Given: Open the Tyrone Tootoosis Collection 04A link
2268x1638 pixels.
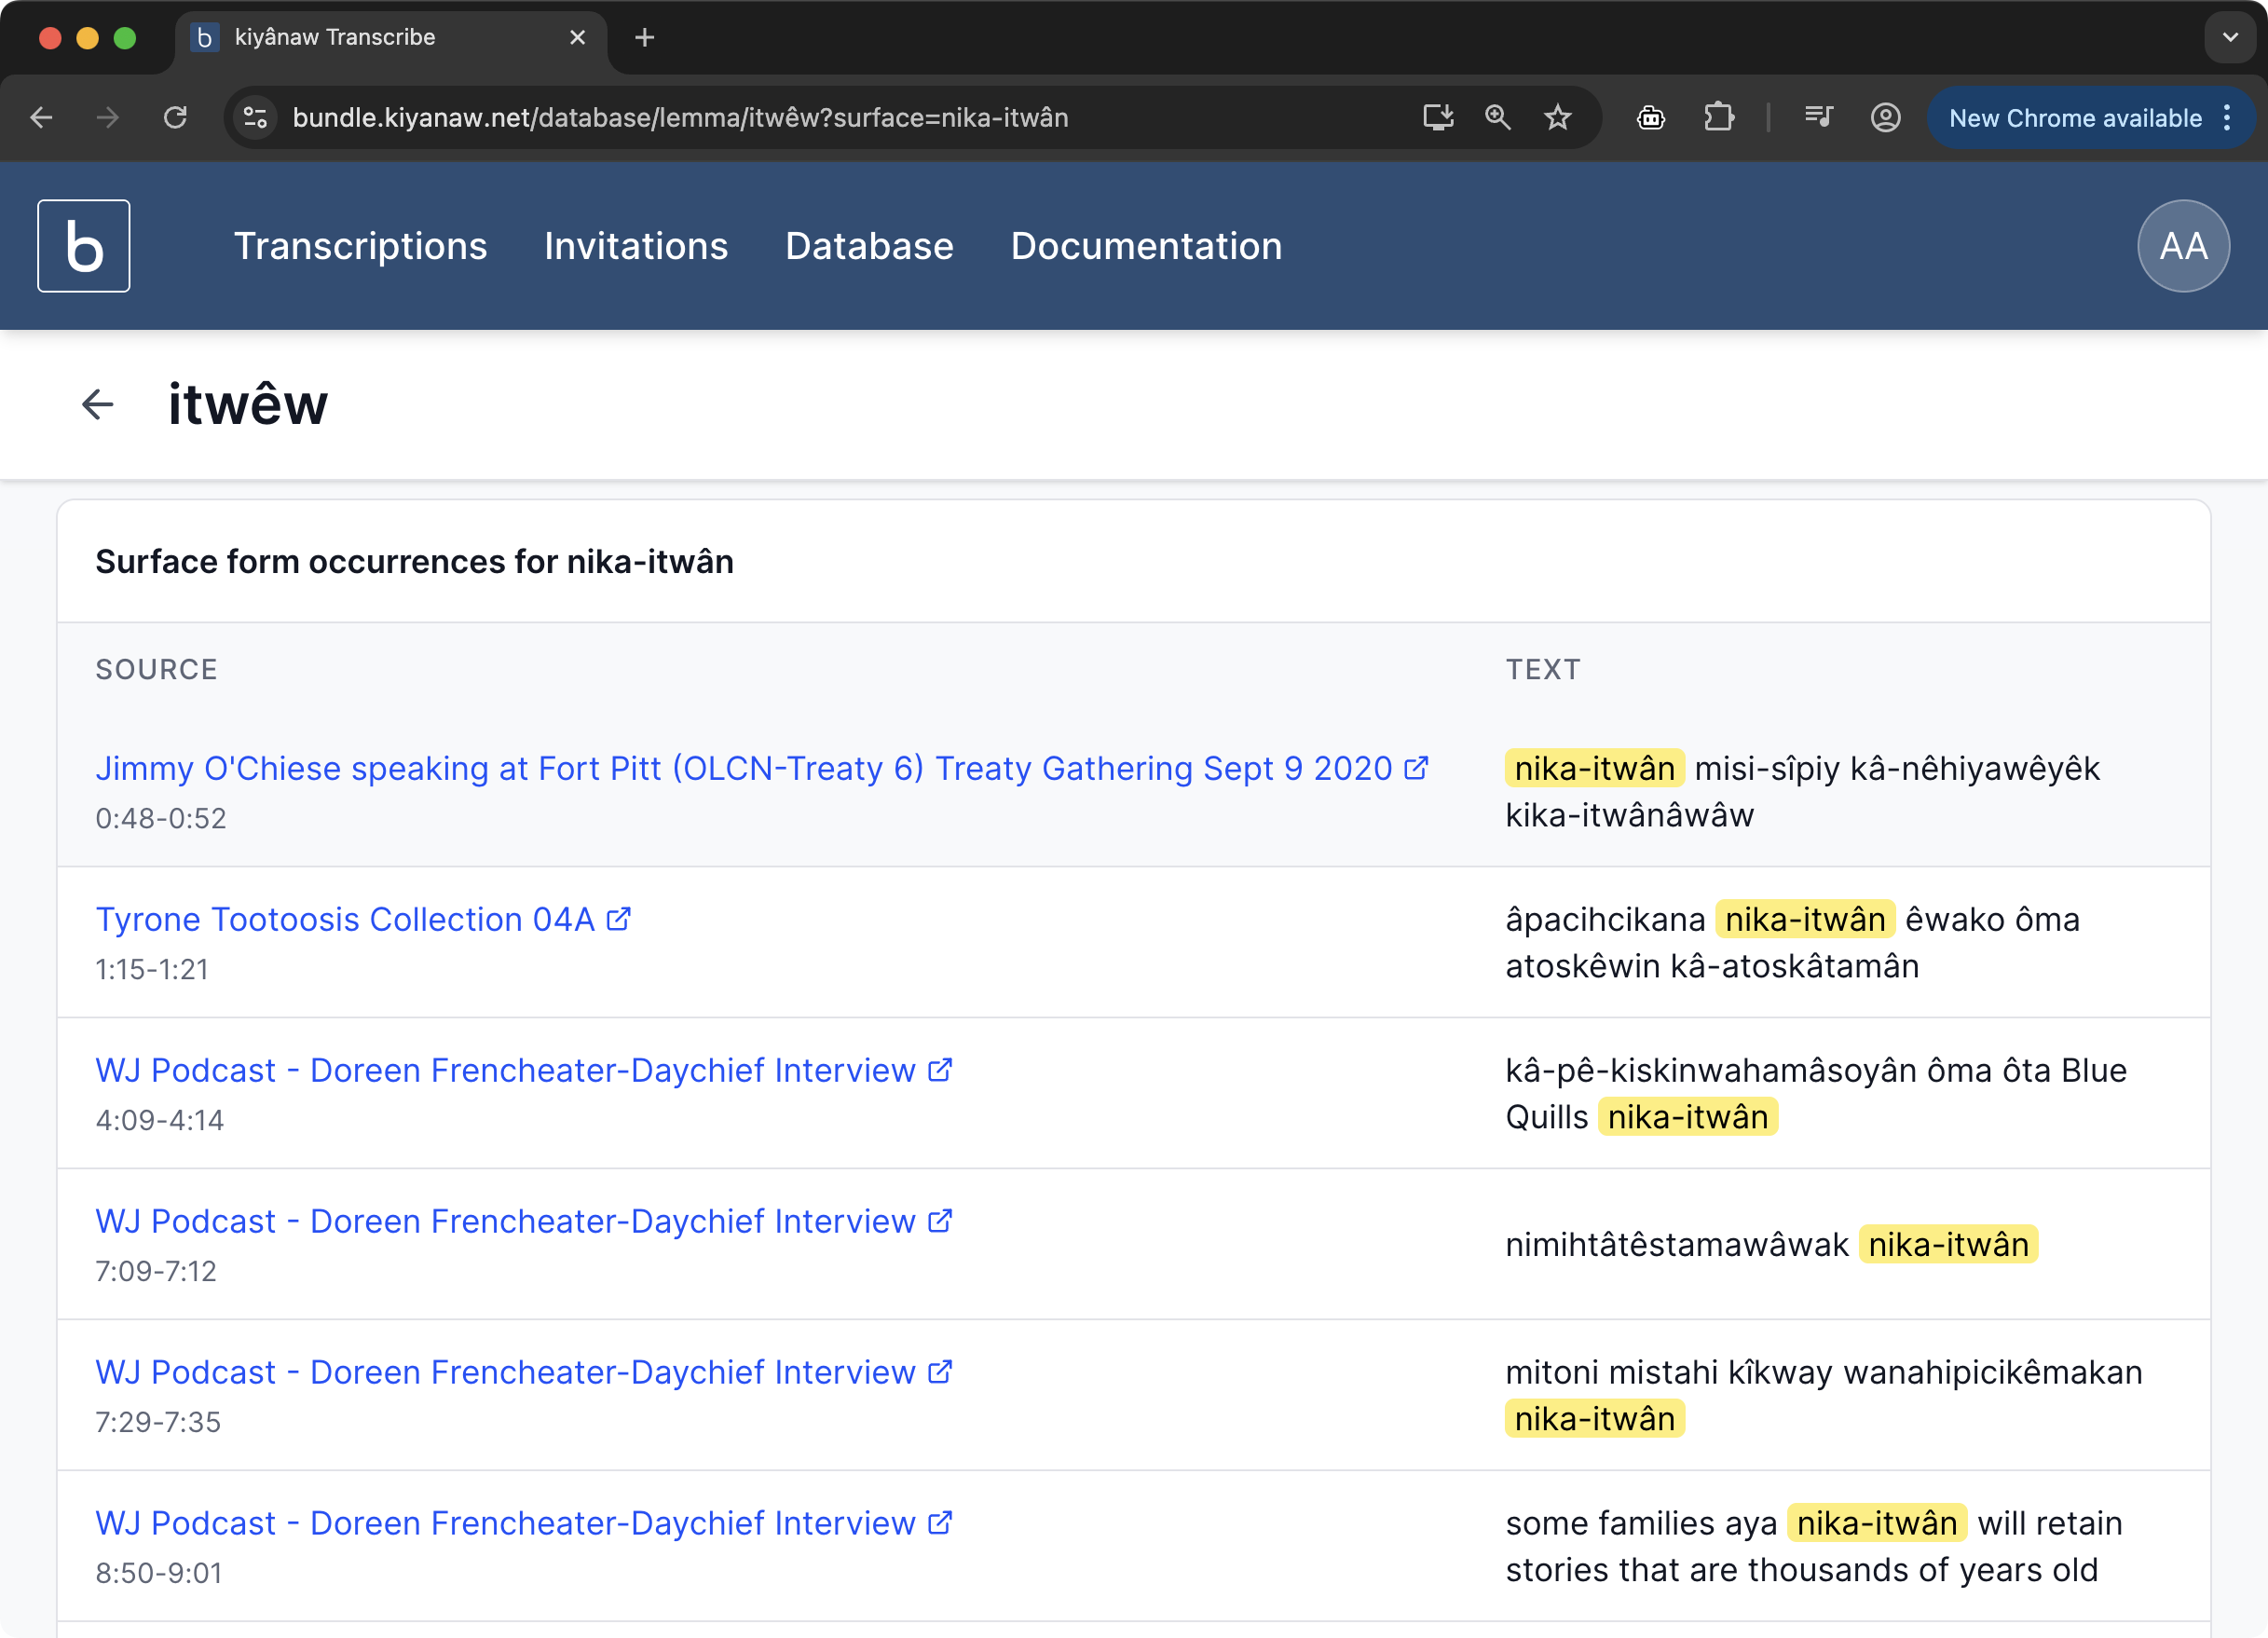Looking at the screenshot, I should tap(345, 919).
